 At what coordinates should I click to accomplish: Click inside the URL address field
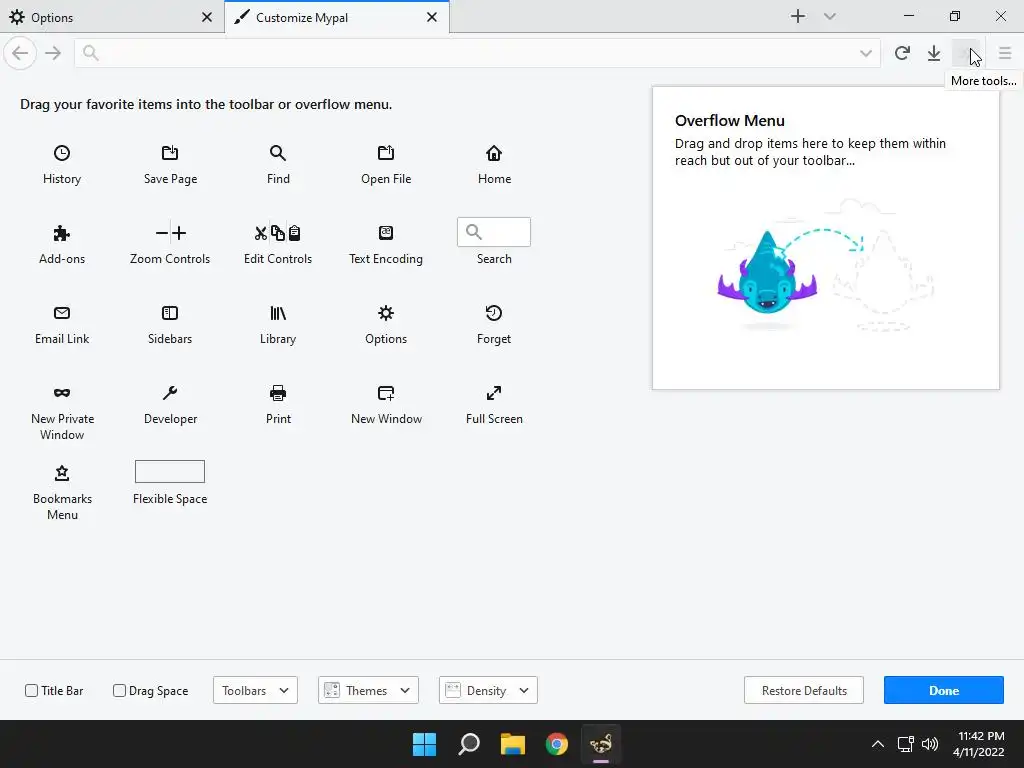click(x=477, y=53)
